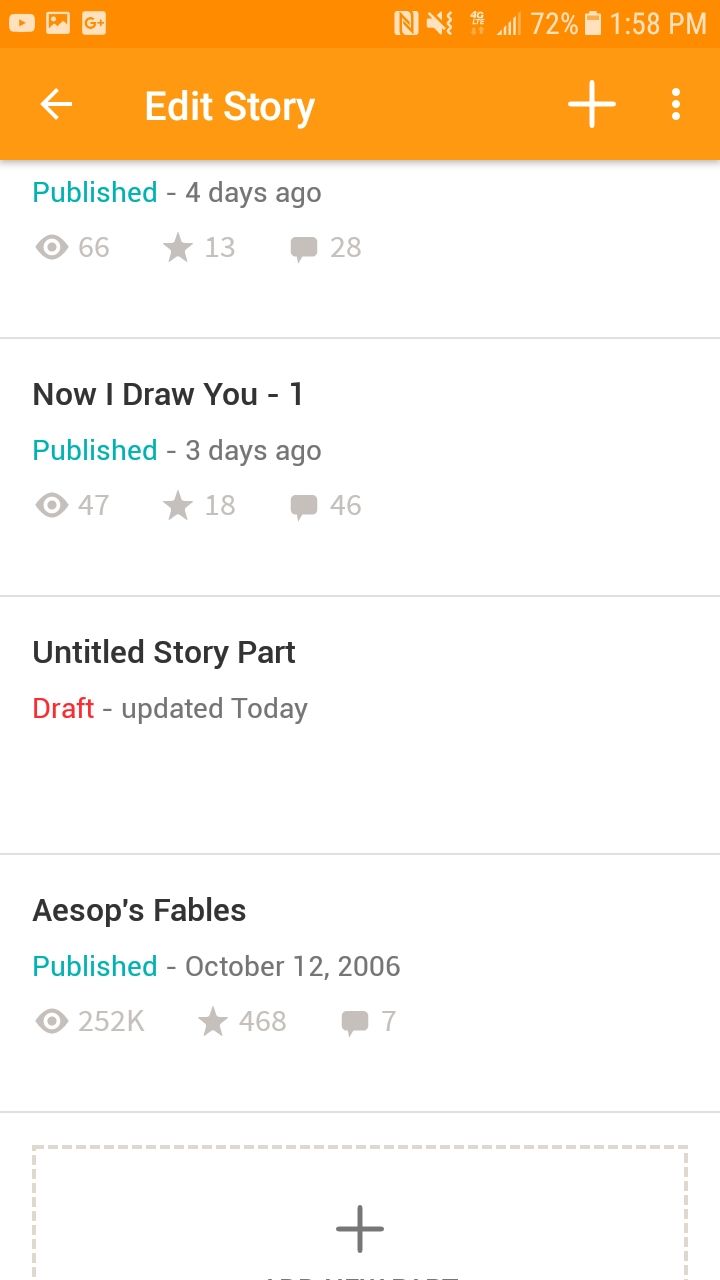Screen dimensions: 720x1280
Task: Open the Now I Draw You - 1 part
Action: (x=360, y=467)
